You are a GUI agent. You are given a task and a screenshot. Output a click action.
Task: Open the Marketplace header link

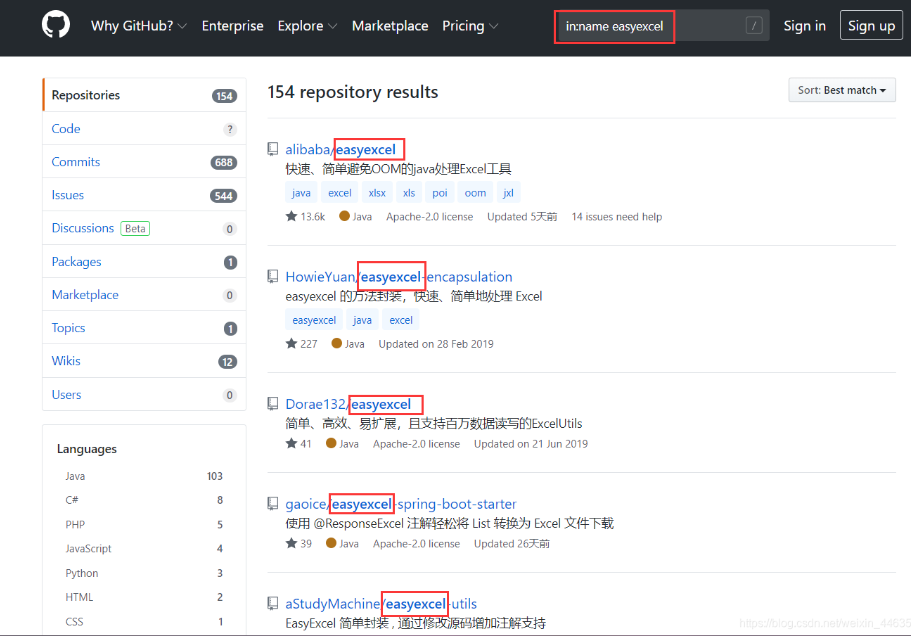click(390, 26)
